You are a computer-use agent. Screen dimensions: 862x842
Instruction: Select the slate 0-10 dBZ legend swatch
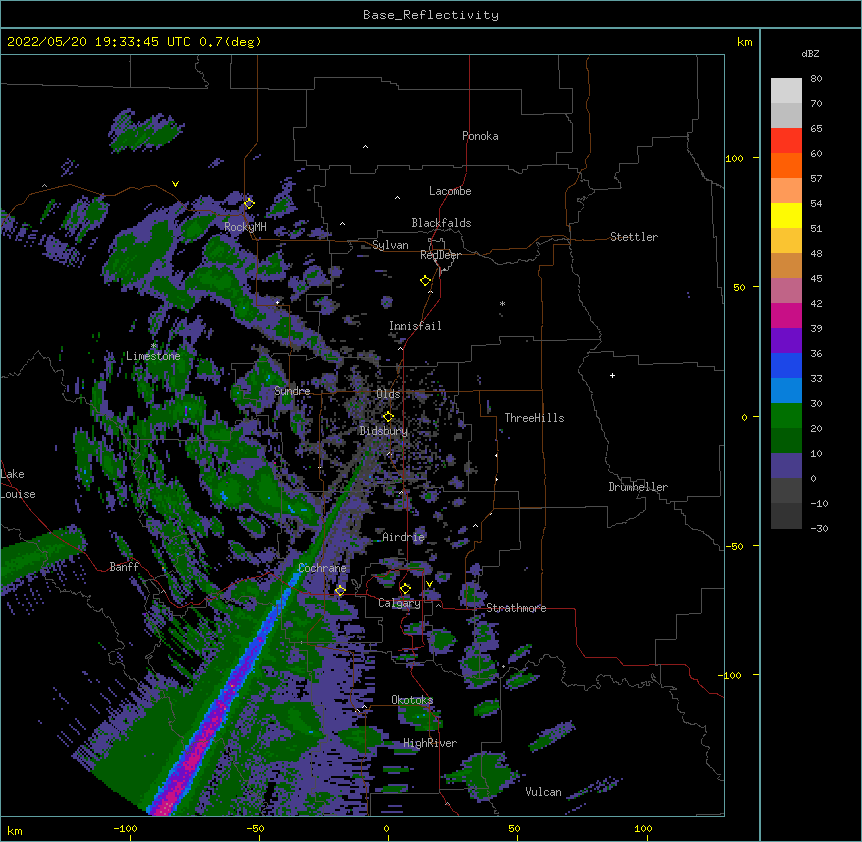pyautogui.click(x=786, y=466)
